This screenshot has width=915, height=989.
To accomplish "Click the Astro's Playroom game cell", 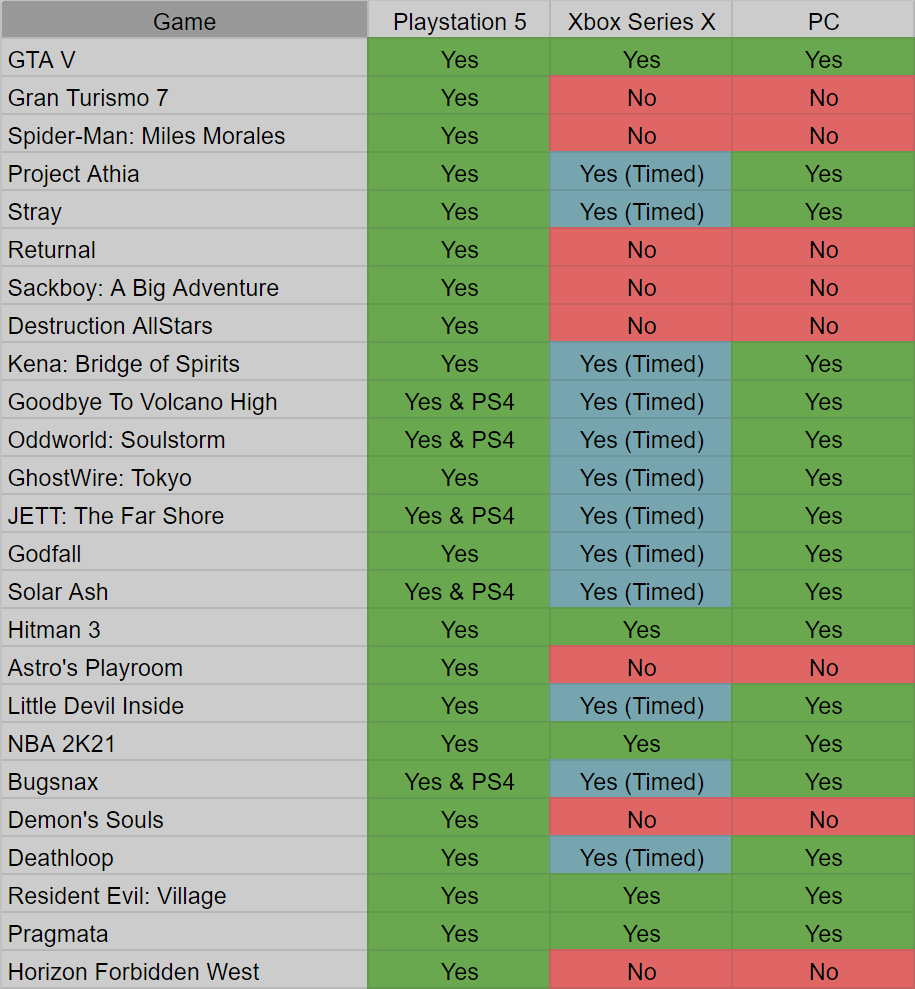I will [x=184, y=667].
